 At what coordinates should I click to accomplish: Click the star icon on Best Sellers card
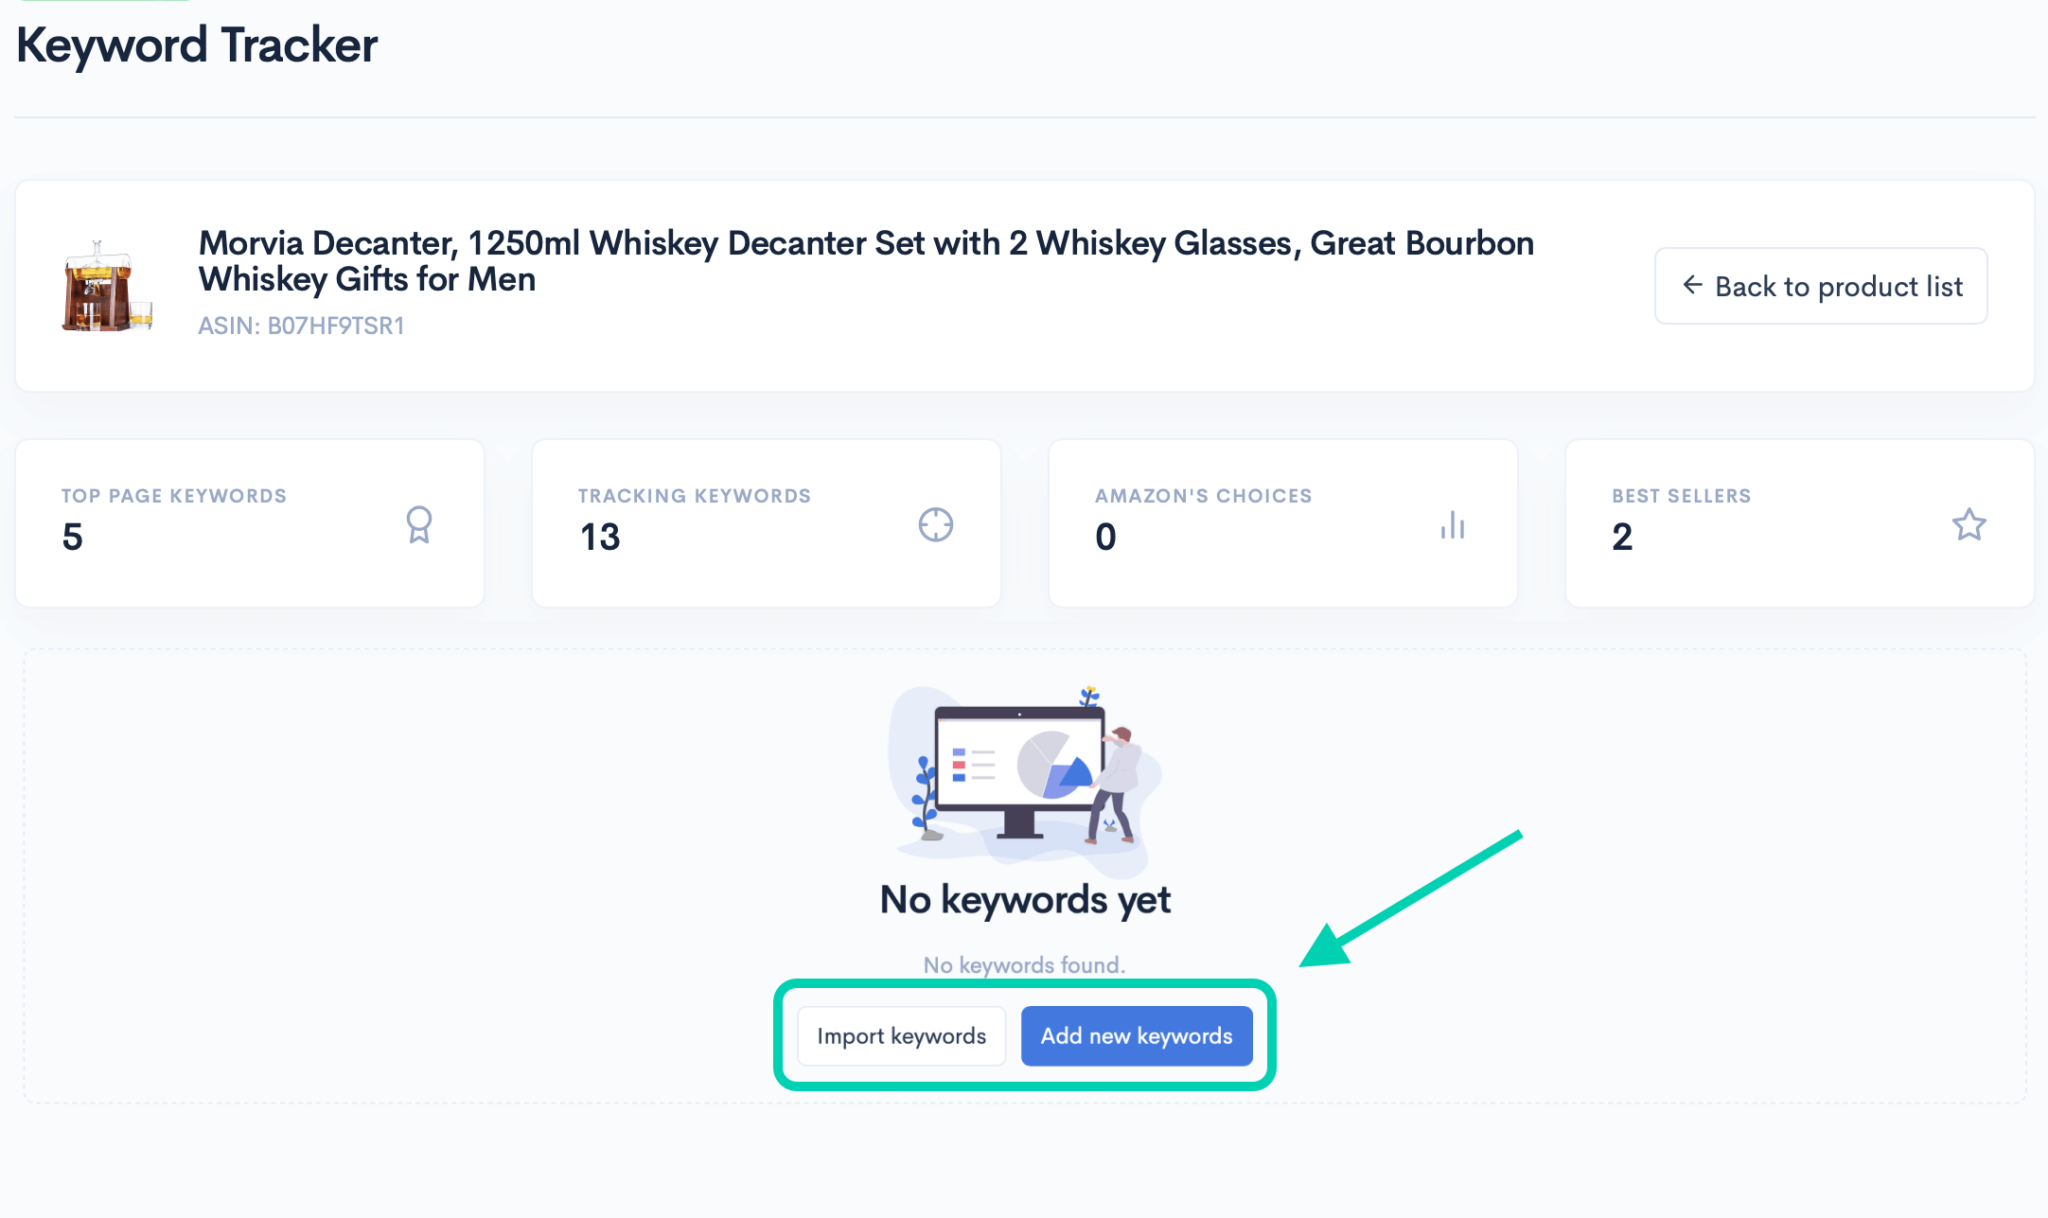pyautogui.click(x=1968, y=523)
